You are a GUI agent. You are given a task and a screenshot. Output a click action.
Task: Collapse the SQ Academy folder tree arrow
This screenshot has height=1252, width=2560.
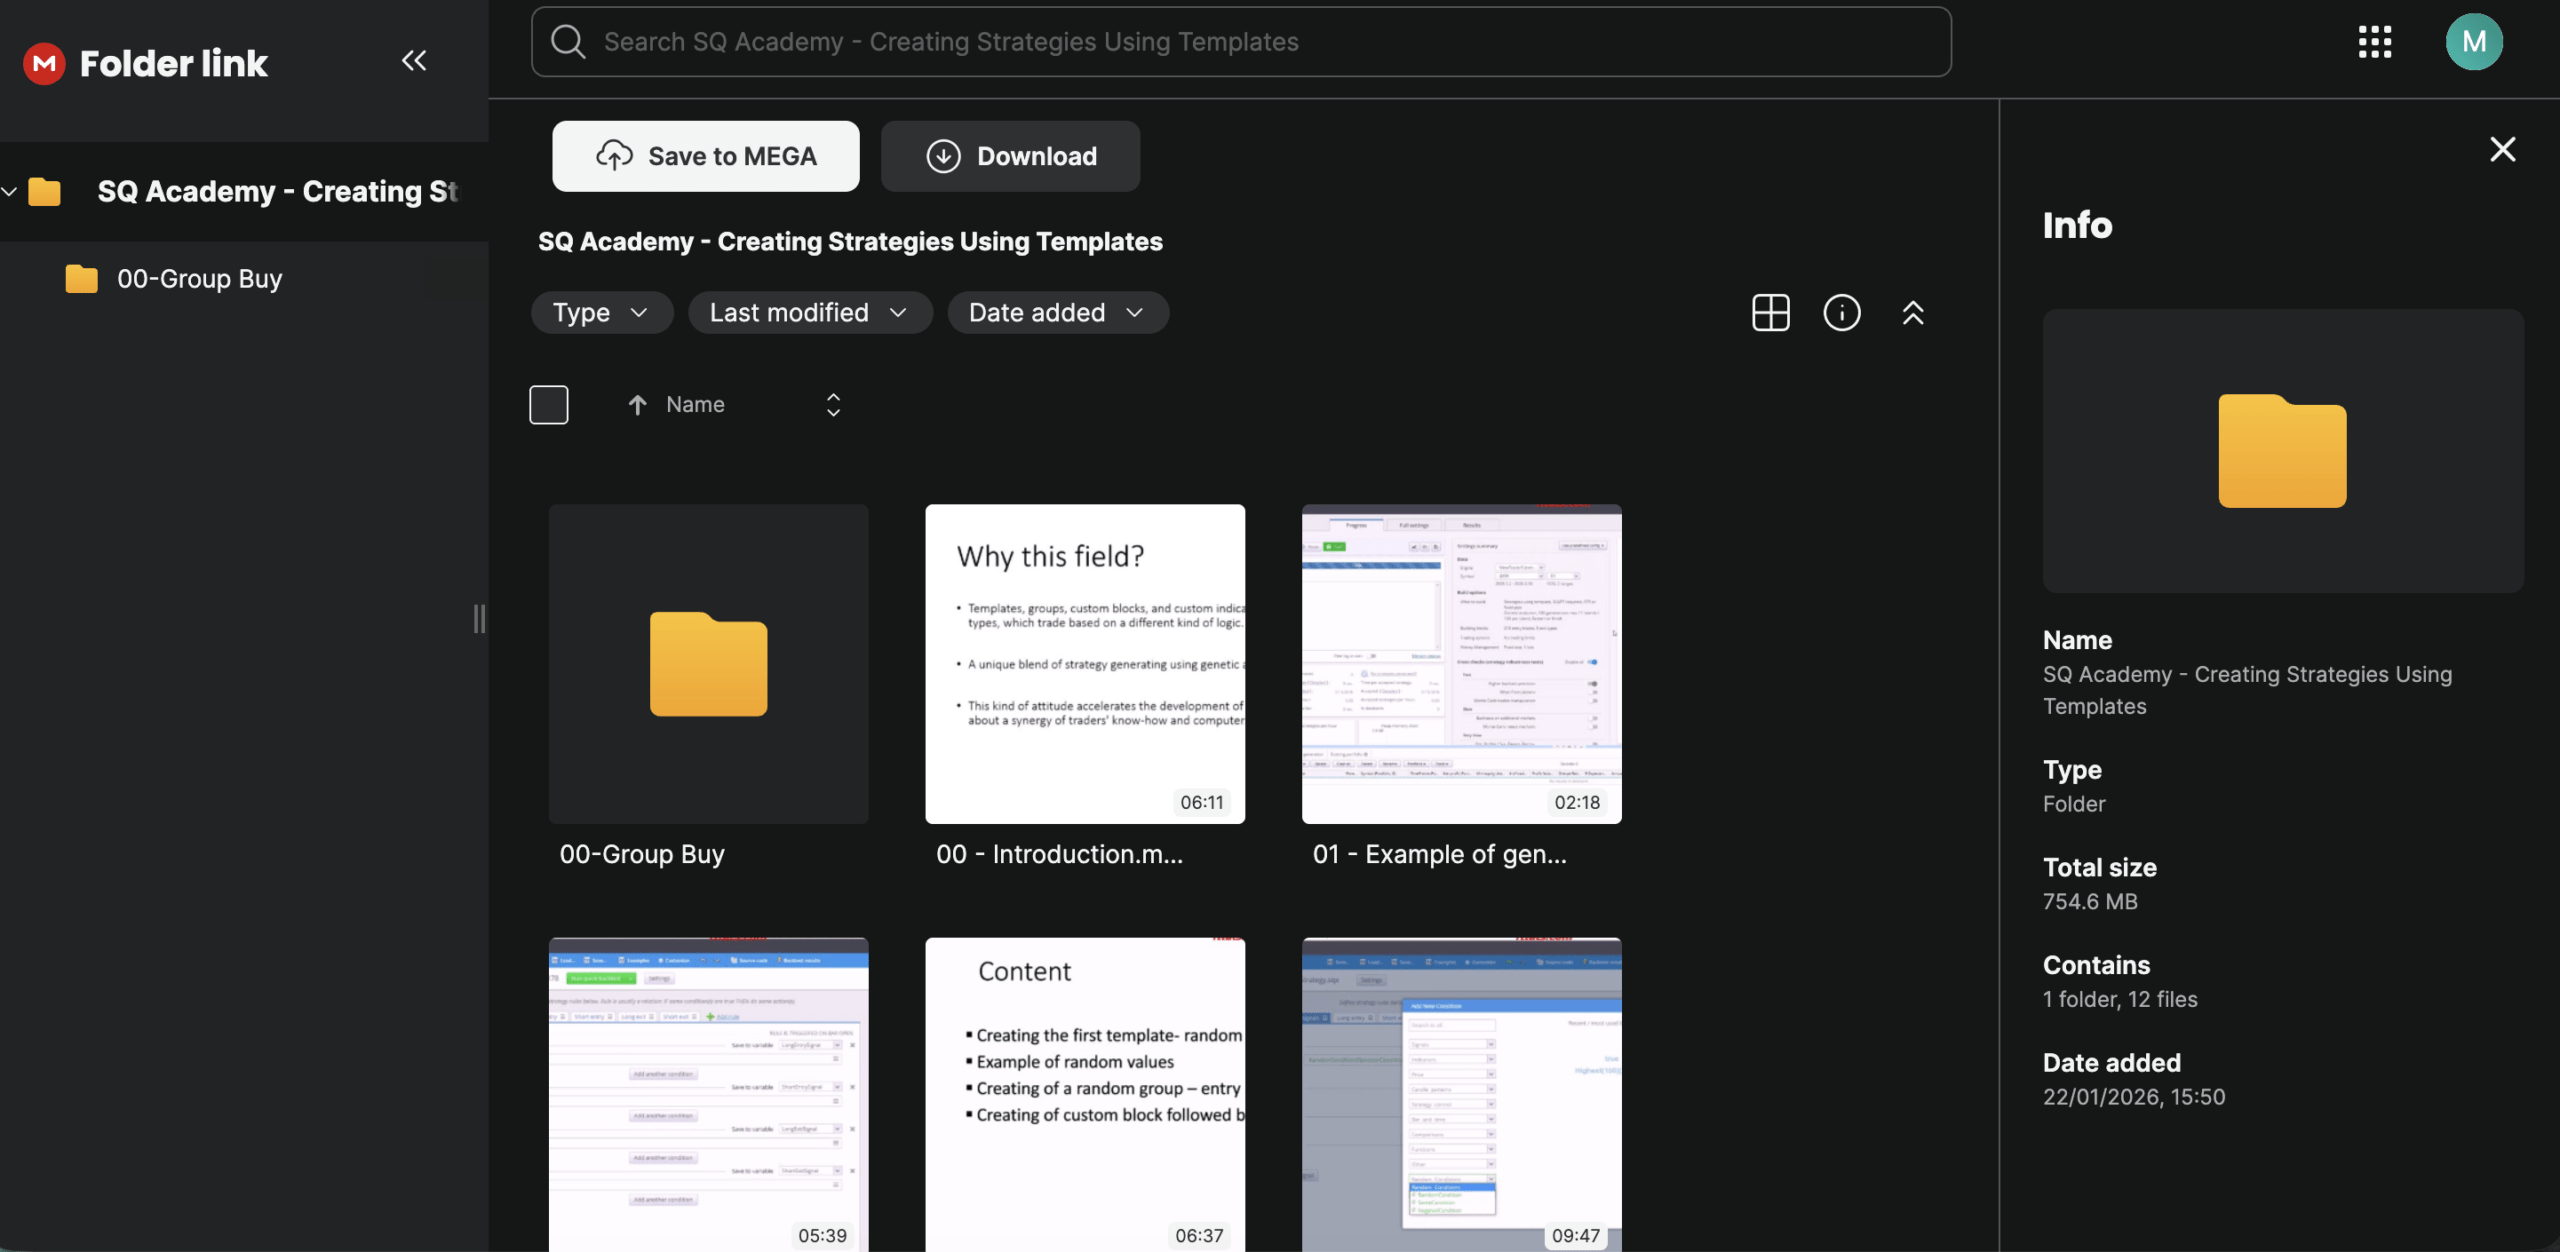[10, 191]
